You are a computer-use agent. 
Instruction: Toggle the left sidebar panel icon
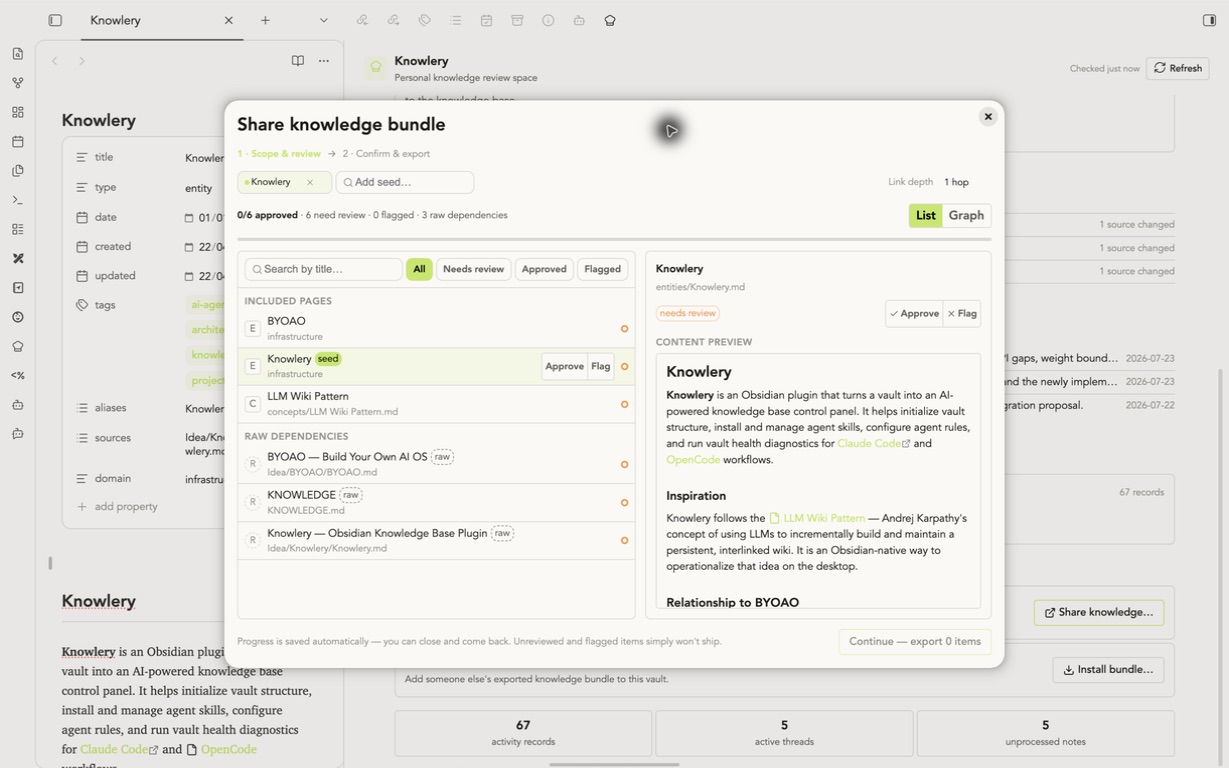(x=55, y=20)
